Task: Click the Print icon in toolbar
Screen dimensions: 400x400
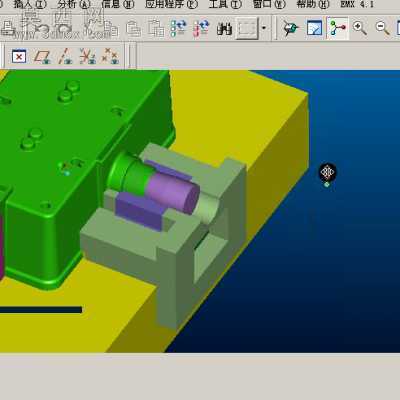Action: (x=8, y=29)
